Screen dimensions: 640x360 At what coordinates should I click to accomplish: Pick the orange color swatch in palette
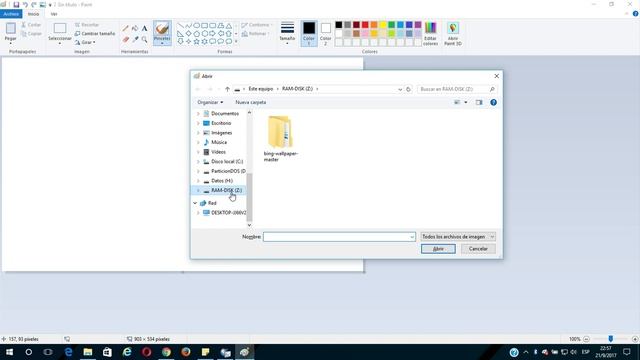tap(374, 25)
